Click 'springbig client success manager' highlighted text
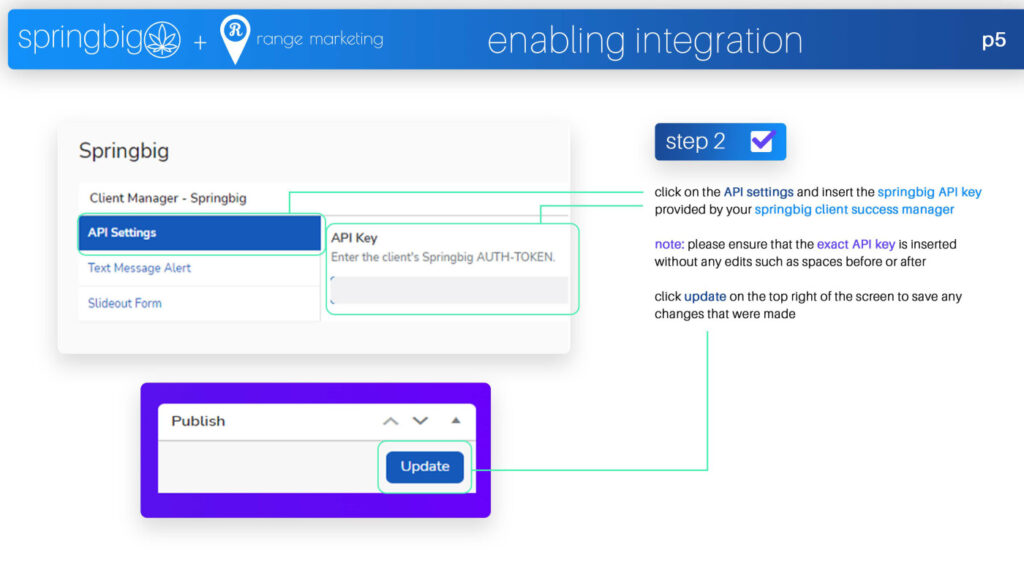 click(x=854, y=210)
